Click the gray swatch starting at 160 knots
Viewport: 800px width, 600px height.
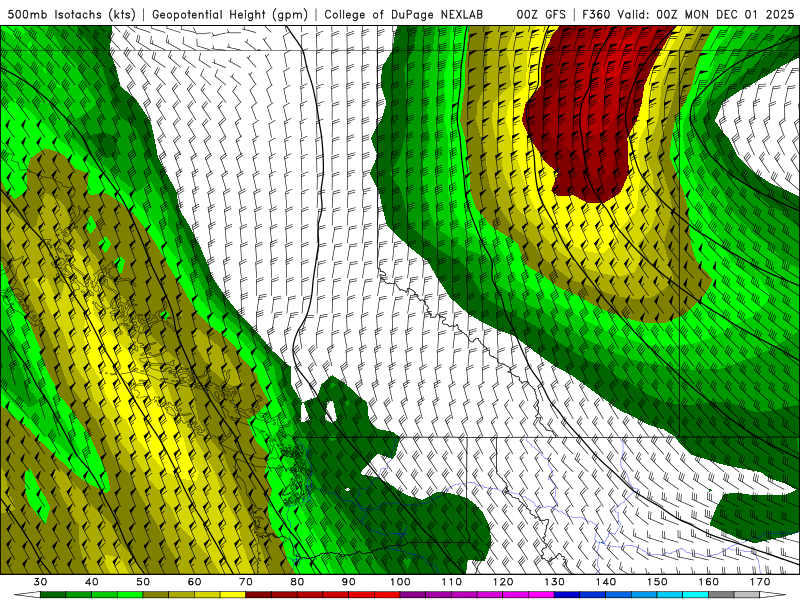pyautogui.click(x=721, y=595)
